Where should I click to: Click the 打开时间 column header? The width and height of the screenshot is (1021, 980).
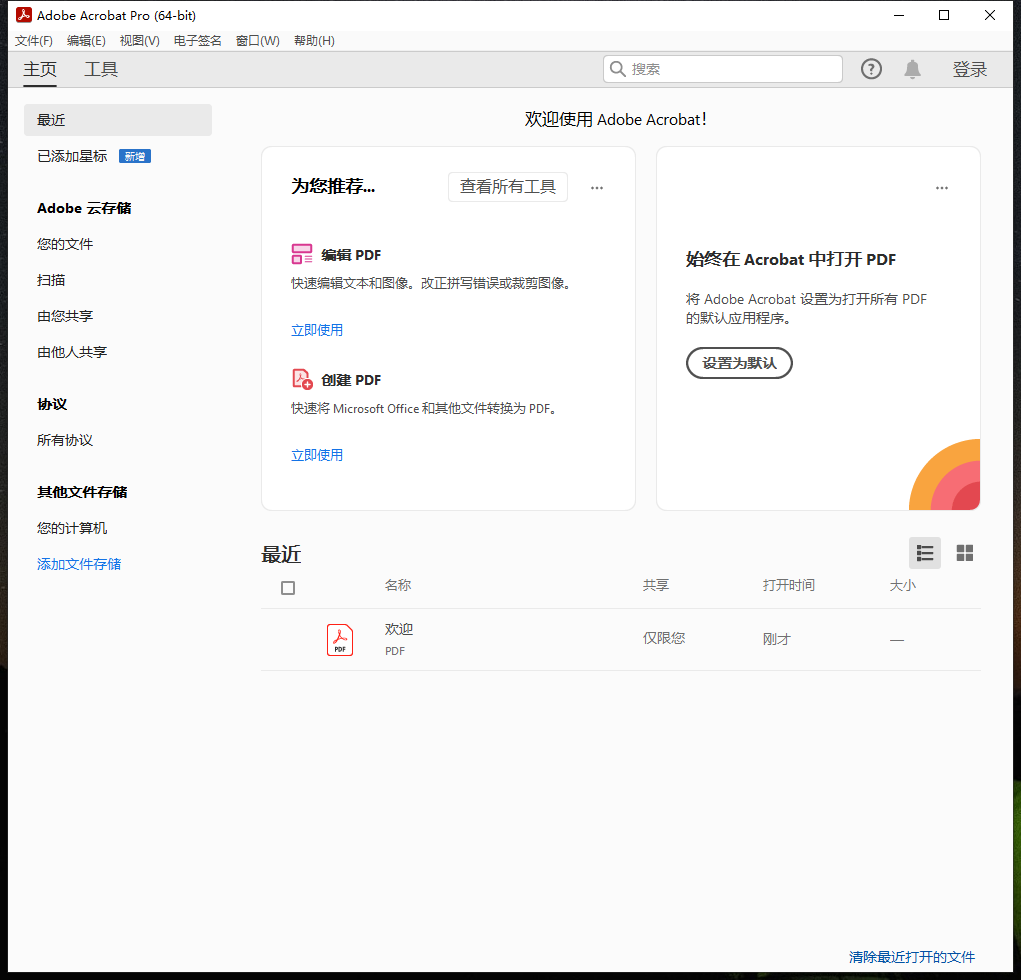point(789,585)
